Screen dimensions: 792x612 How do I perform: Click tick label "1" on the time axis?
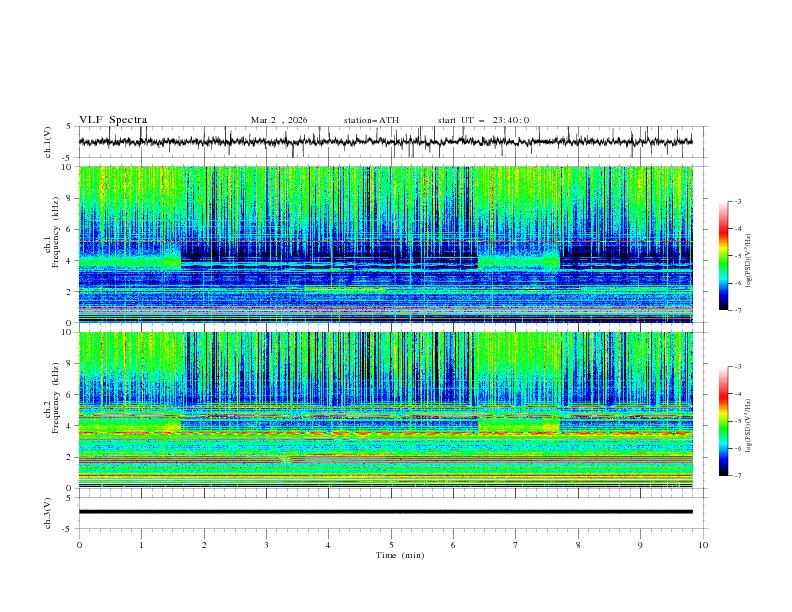(x=141, y=545)
